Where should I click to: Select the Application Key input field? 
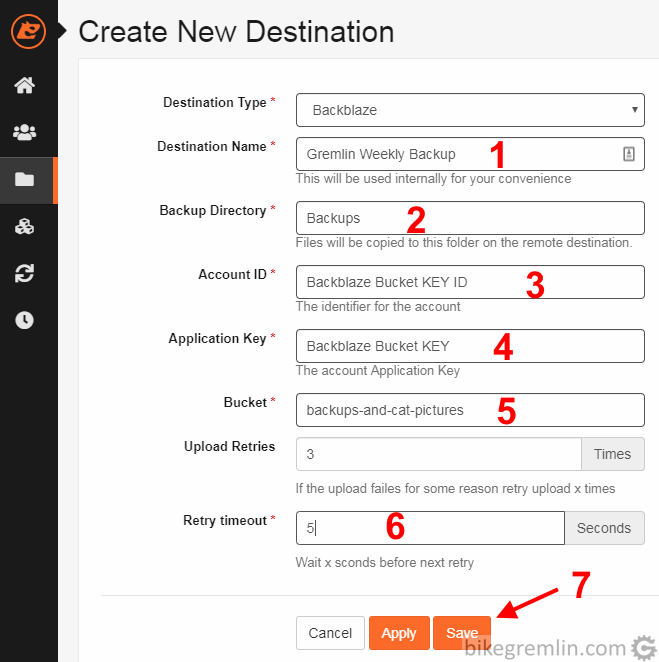470,346
